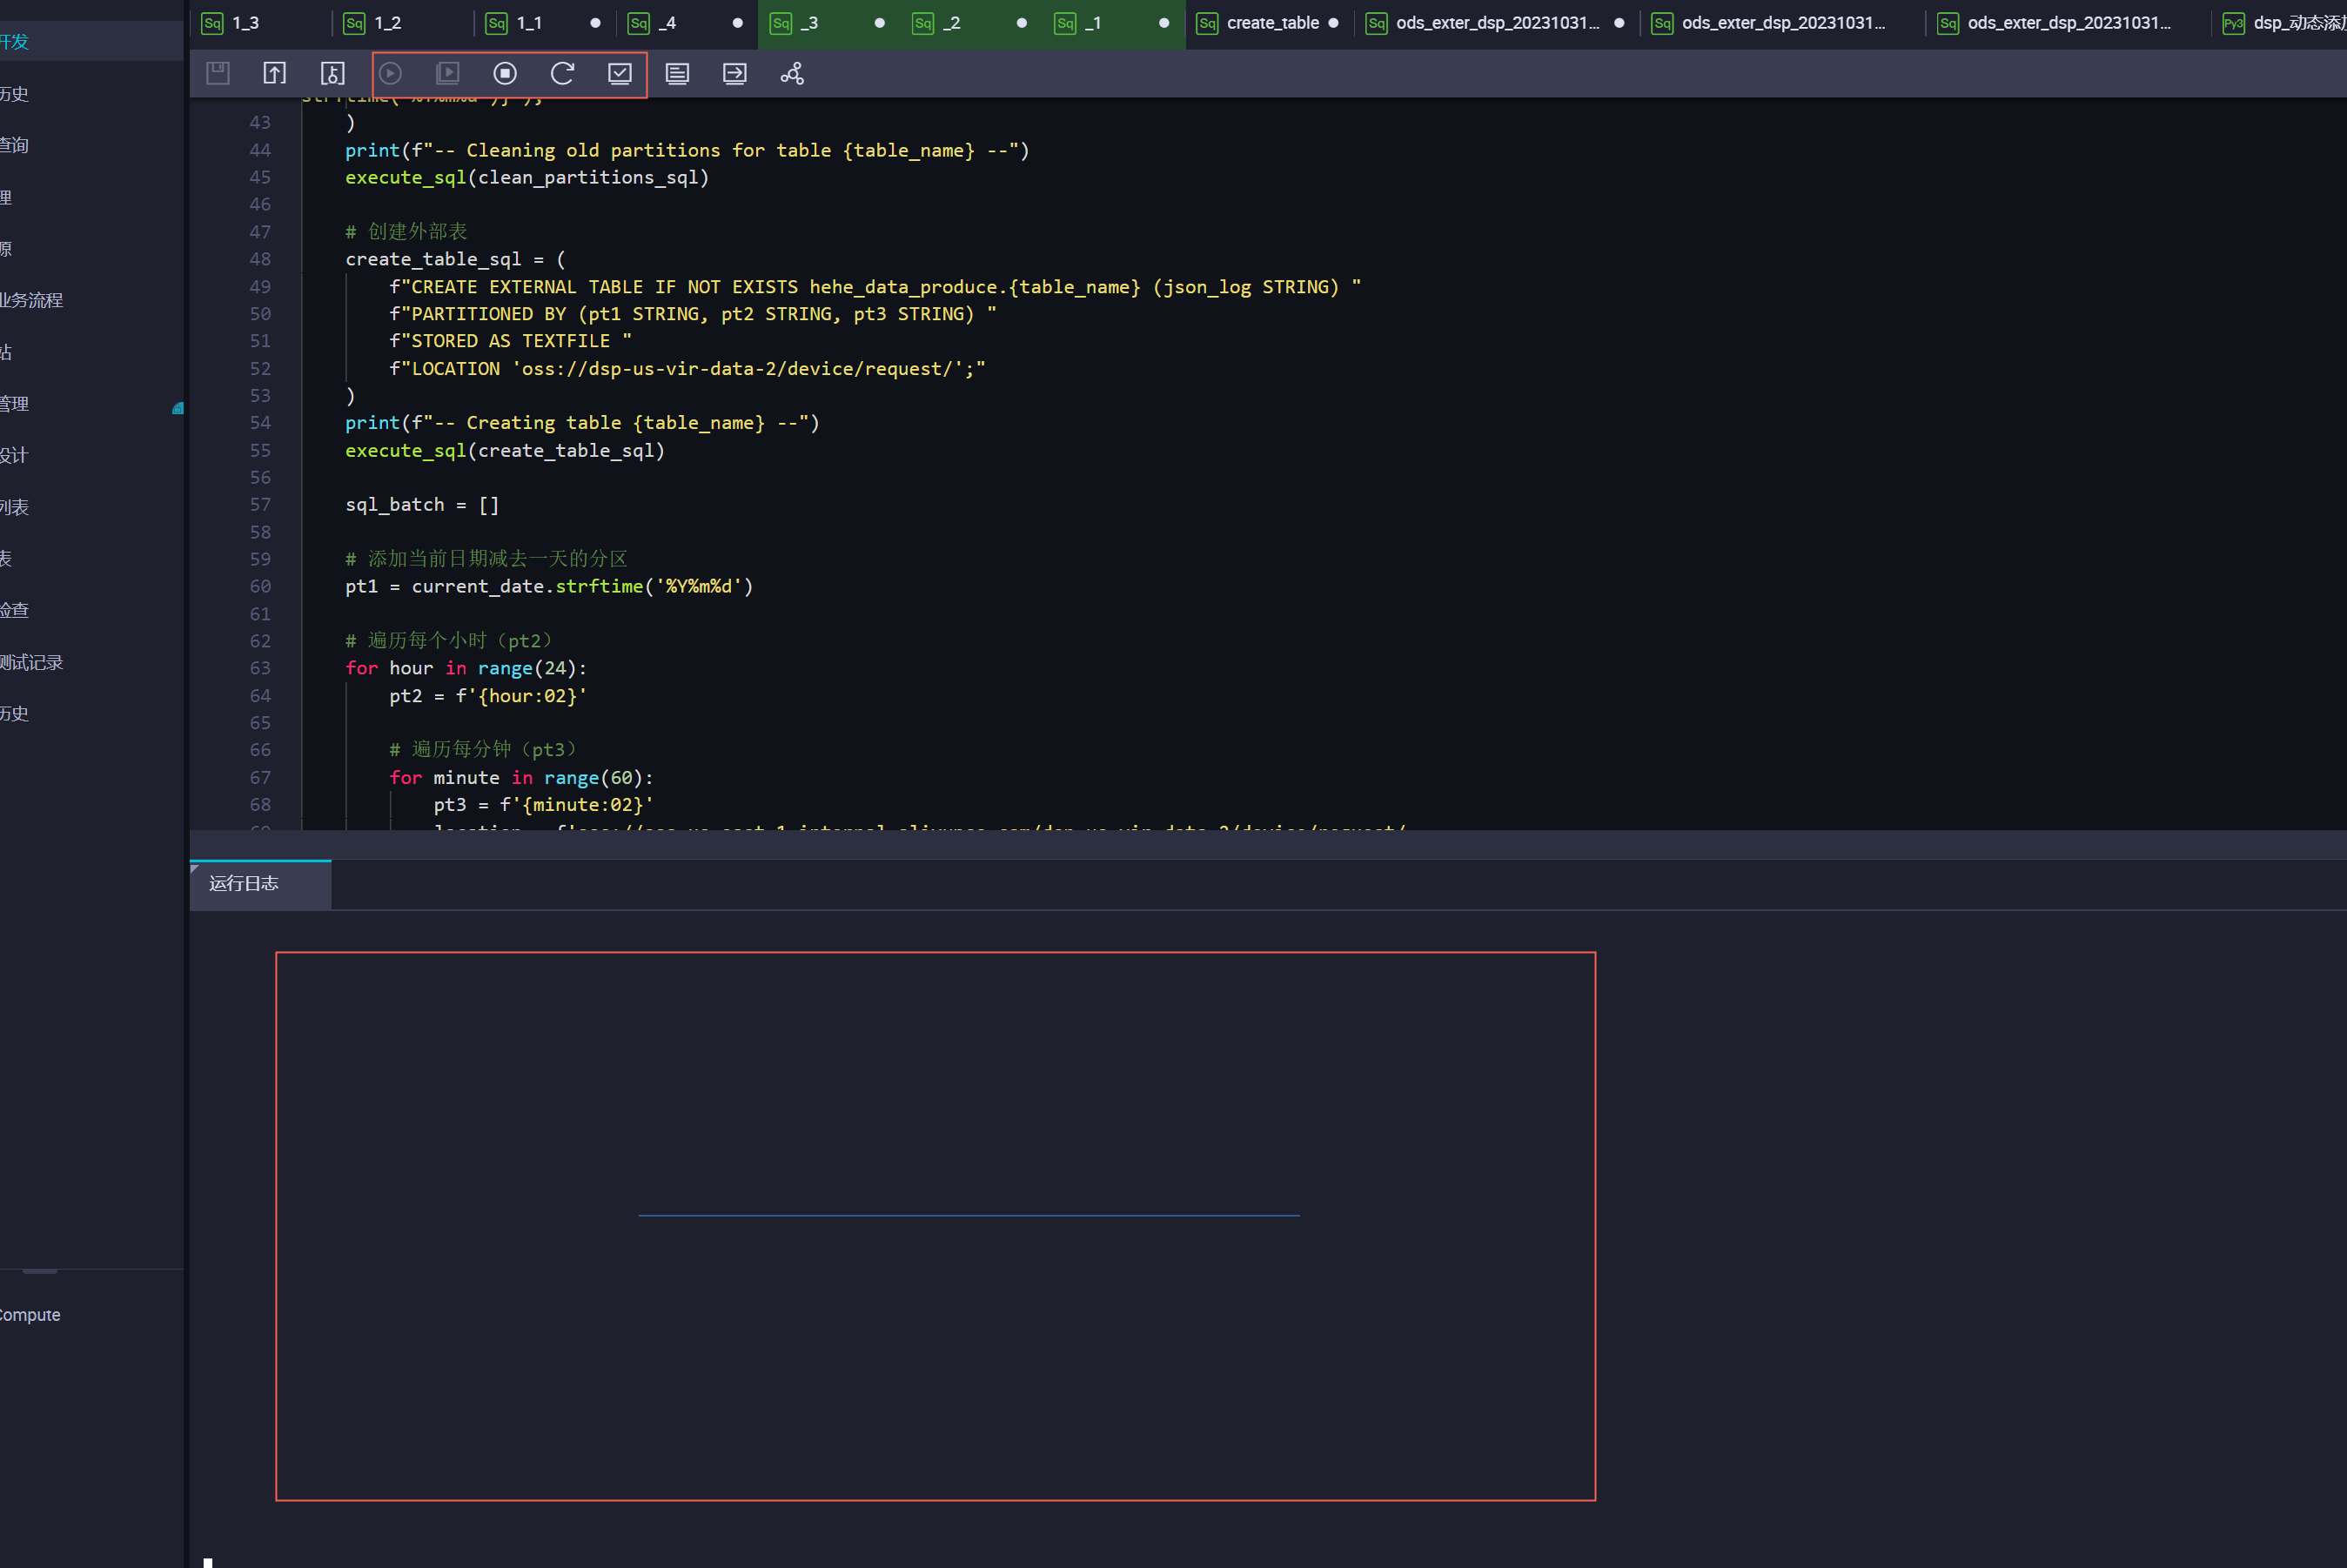Click the Sq icon on 1_3 tab
Image resolution: width=2347 pixels, height=1568 pixels.
pyautogui.click(x=212, y=23)
